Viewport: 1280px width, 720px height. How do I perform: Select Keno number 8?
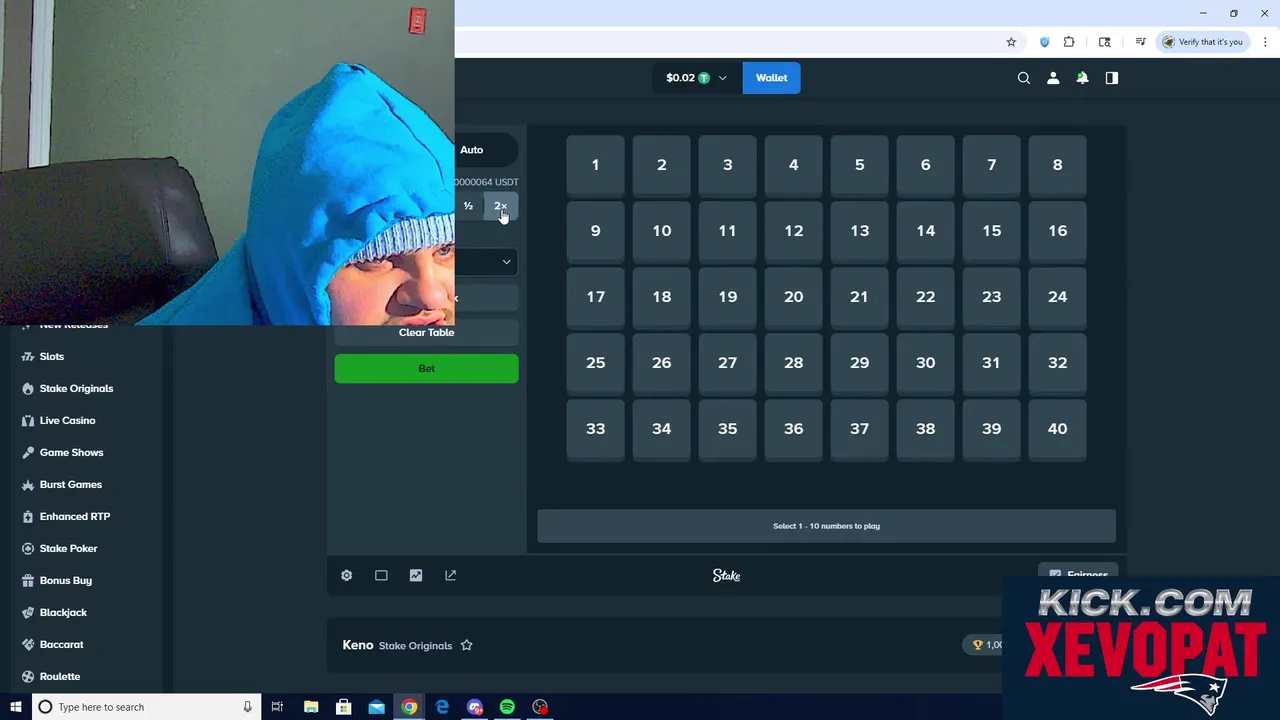coord(1057,165)
